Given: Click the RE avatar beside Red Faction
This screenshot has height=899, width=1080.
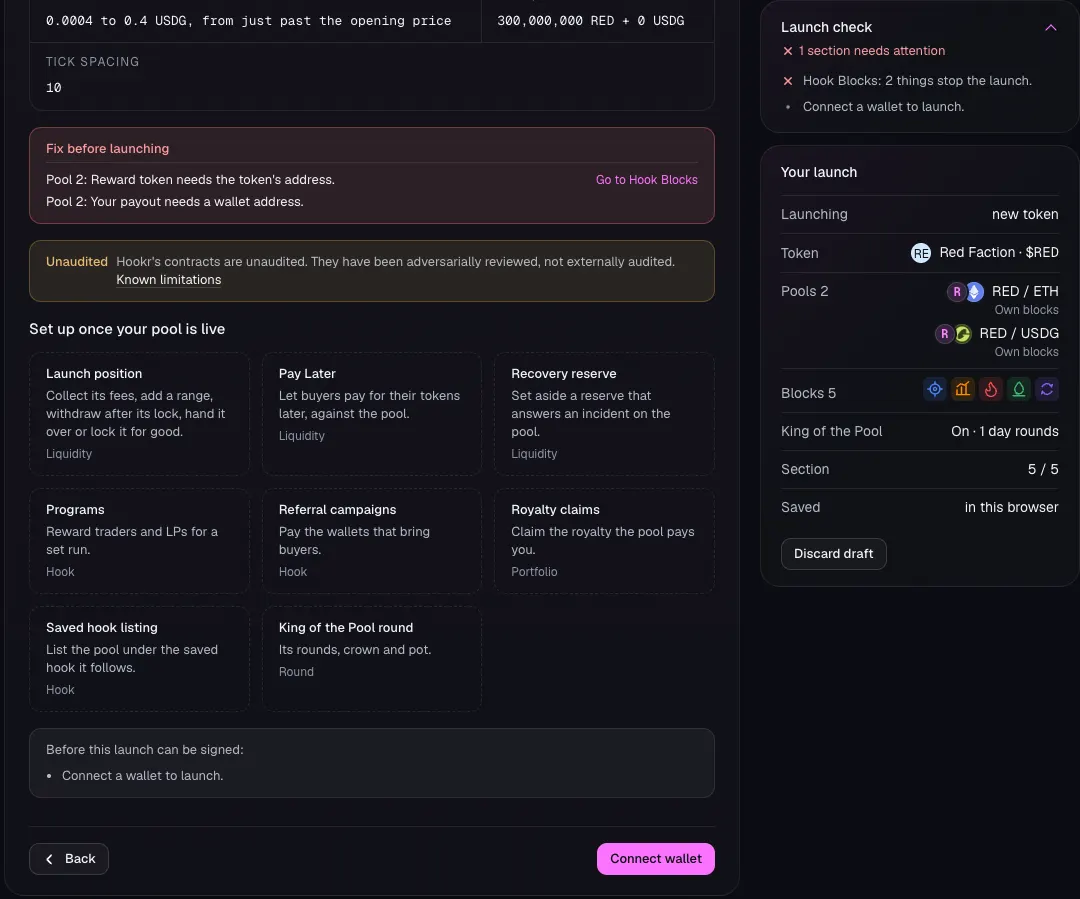Looking at the screenshot, I should (921, 253).
